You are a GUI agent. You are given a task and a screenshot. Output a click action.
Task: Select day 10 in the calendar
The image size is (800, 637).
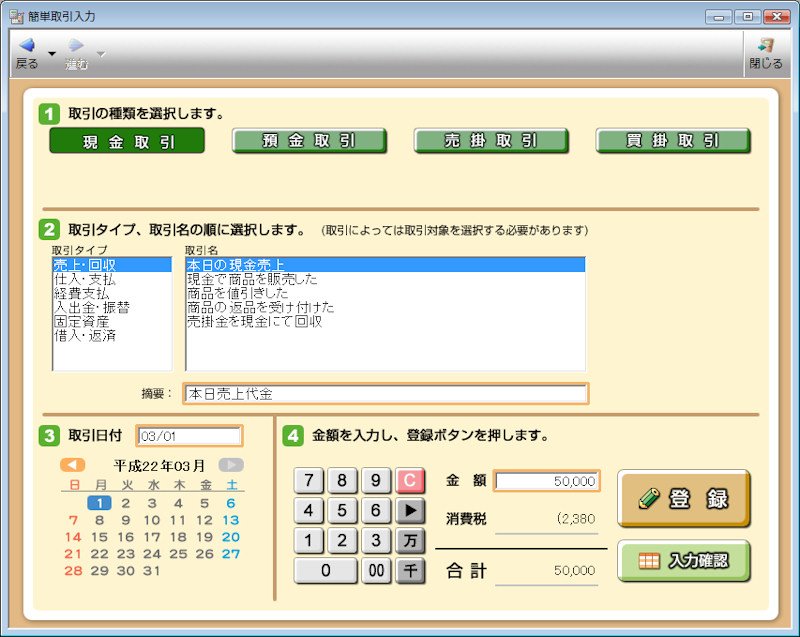click(x=152, y=520)
